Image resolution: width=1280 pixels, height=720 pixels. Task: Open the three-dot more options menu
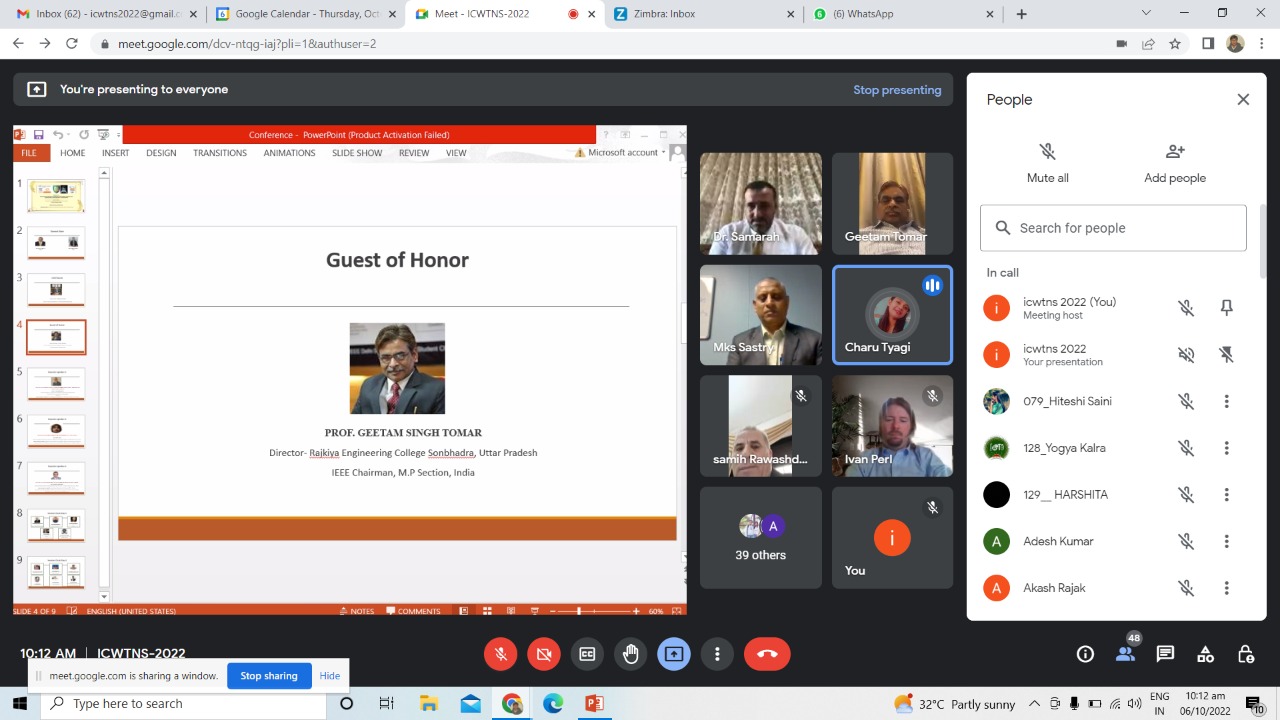(717, 654)
